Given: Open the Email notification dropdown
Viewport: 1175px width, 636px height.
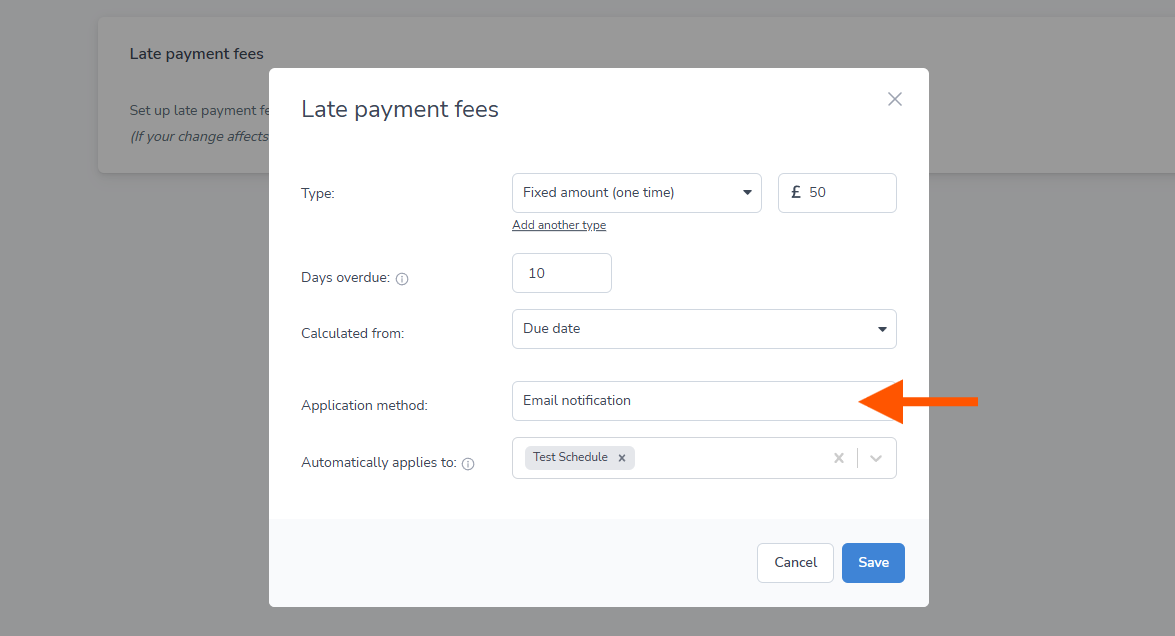Looking at the screenshot, I should (x=685, y=401).
